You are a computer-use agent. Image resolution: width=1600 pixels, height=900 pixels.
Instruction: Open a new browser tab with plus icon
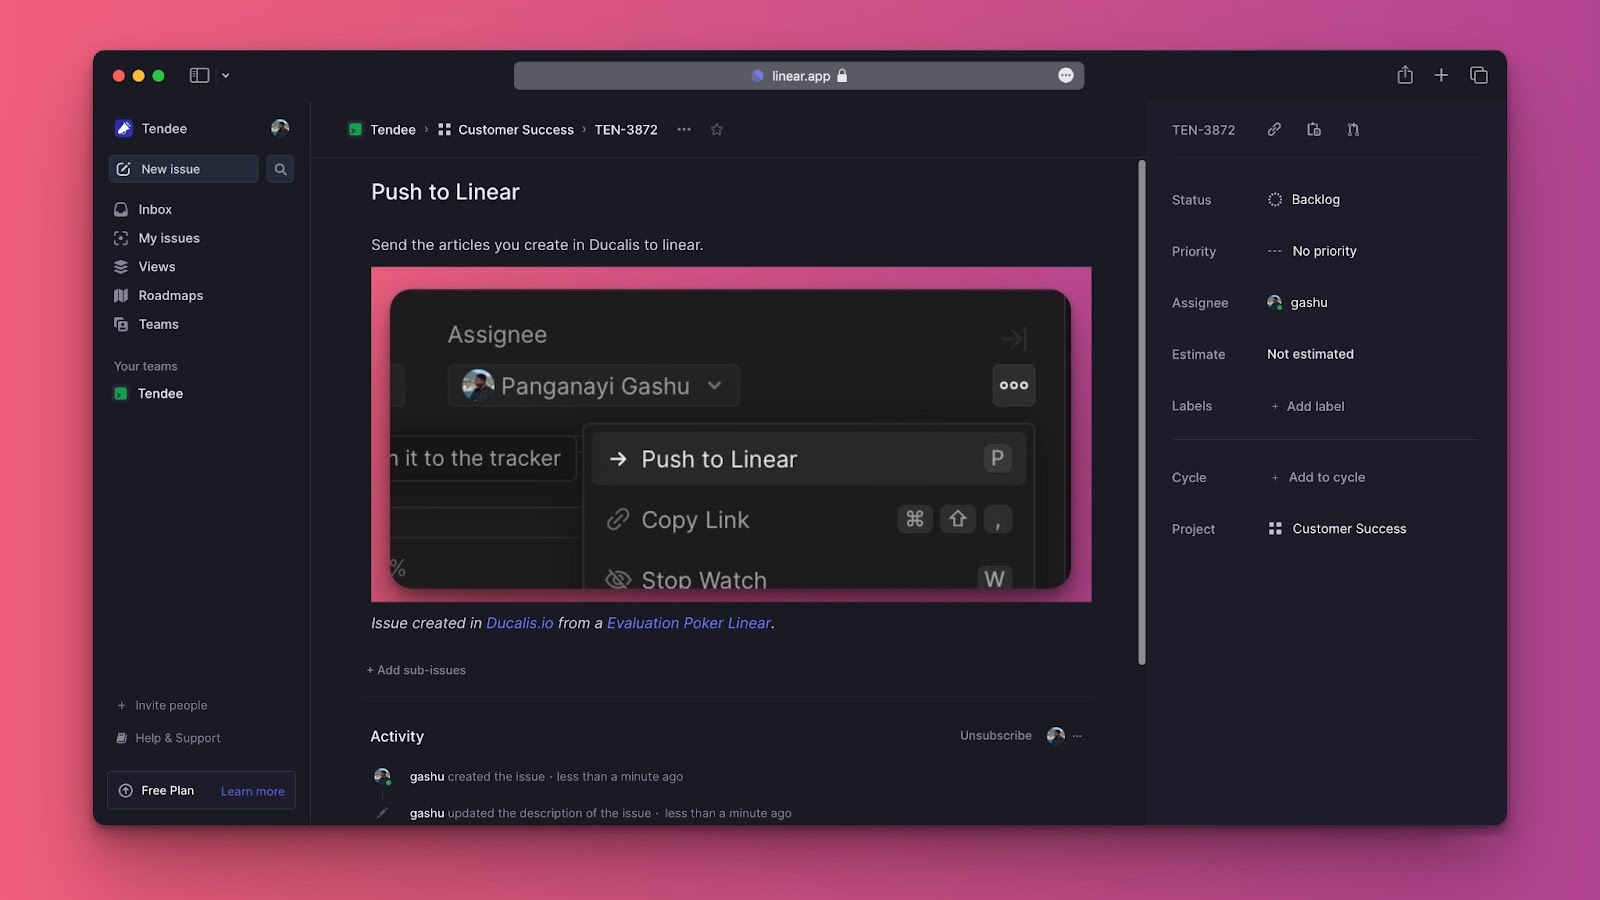click(1441, 75)
